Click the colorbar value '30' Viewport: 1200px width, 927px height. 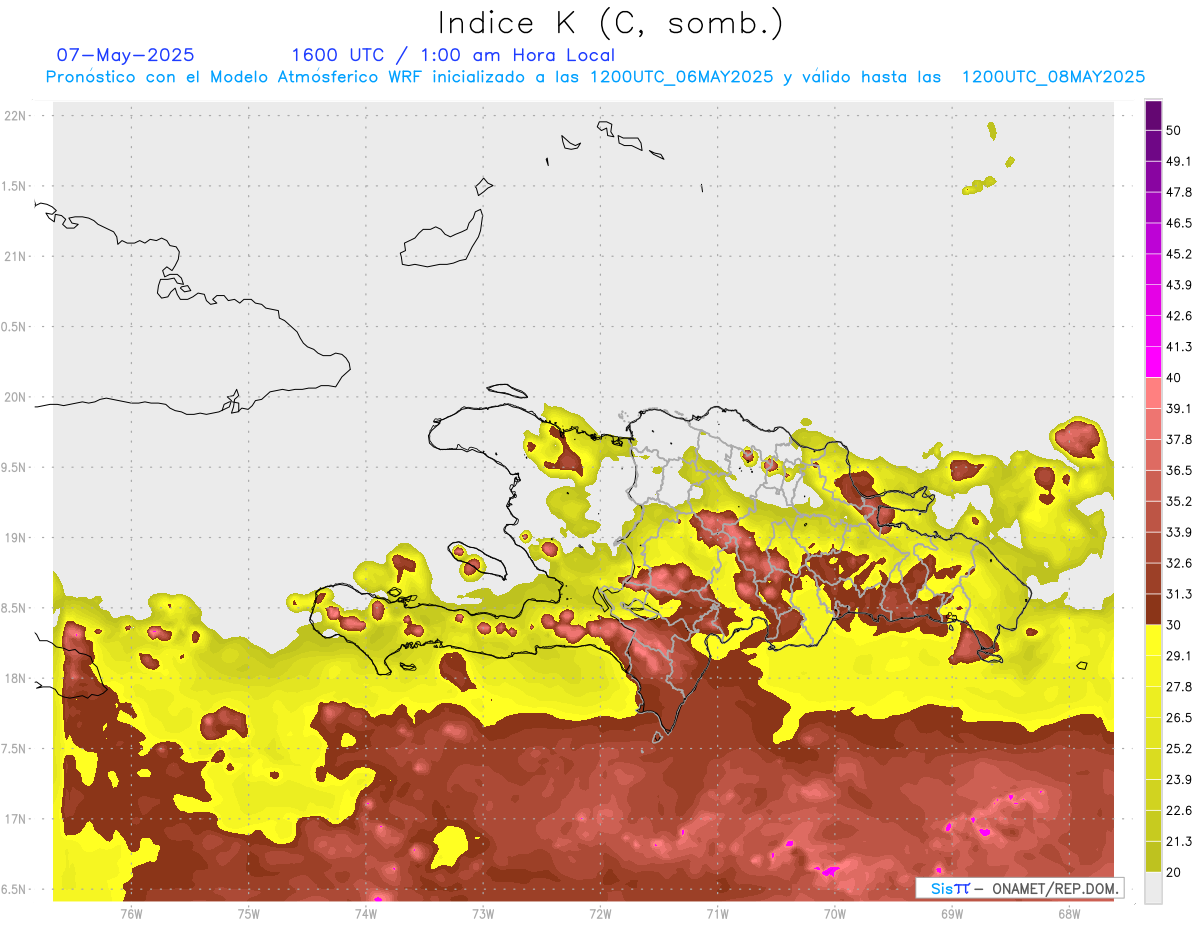click(x=1174, y=625)
